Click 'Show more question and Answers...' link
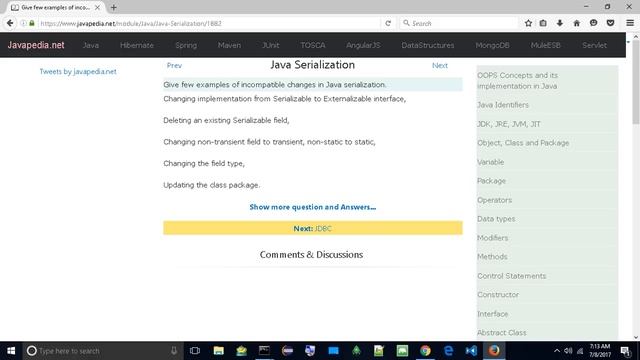Screen dimensions: 640x360 [x=313, y=207]
